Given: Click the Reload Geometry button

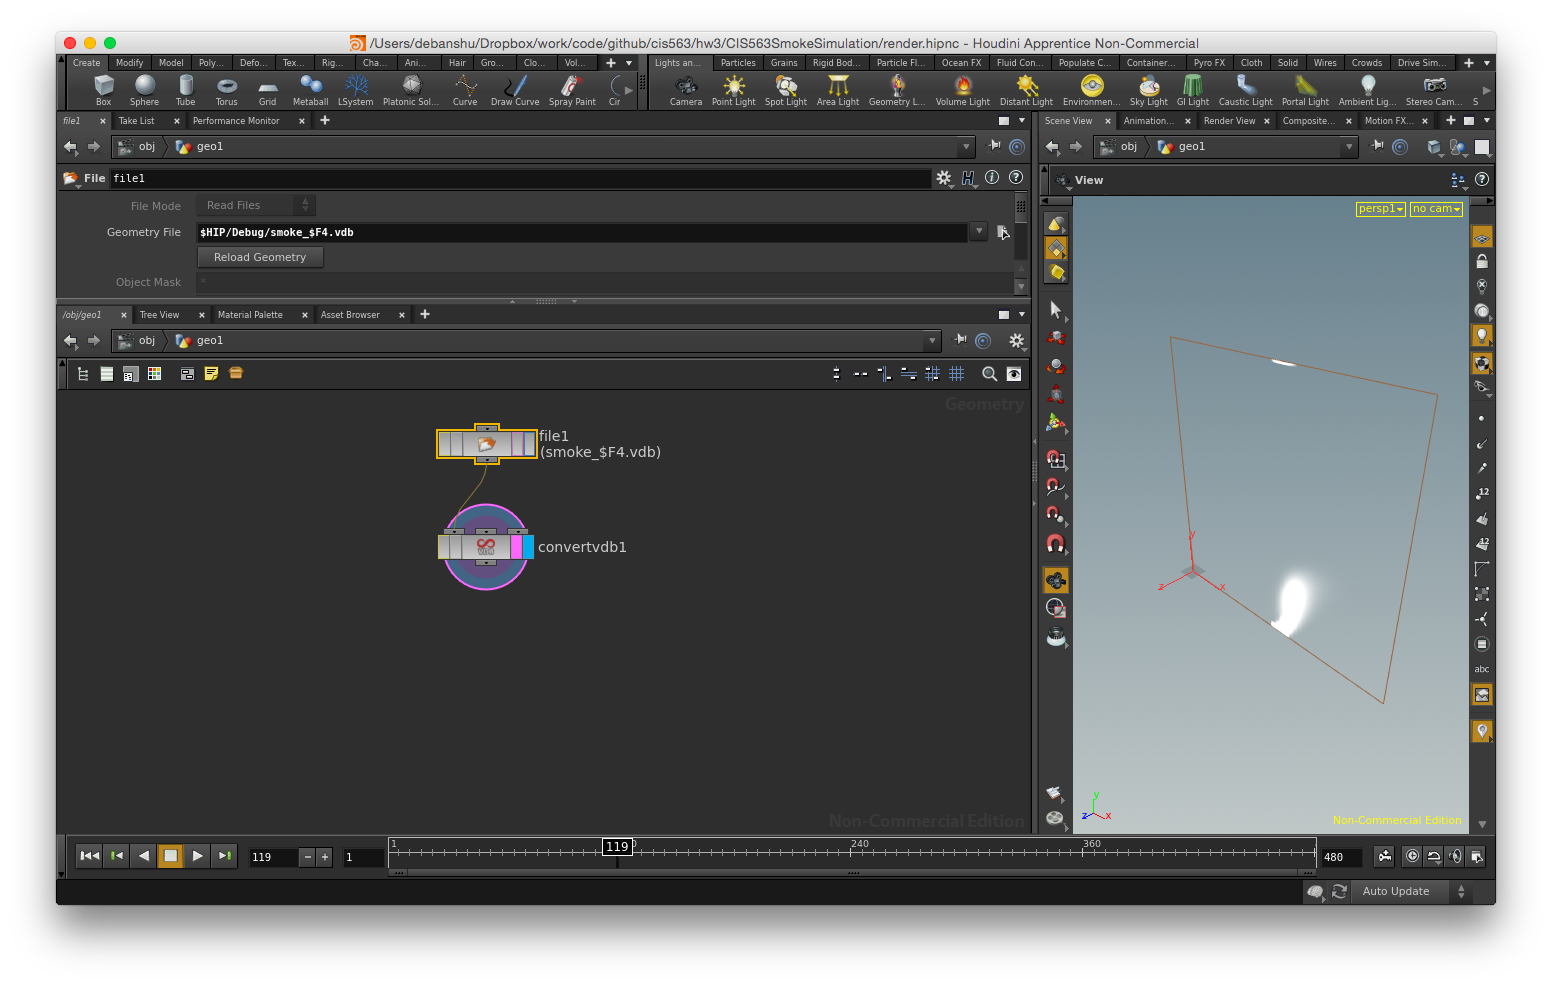Looking at the screenshot, I should click(260, 257).
